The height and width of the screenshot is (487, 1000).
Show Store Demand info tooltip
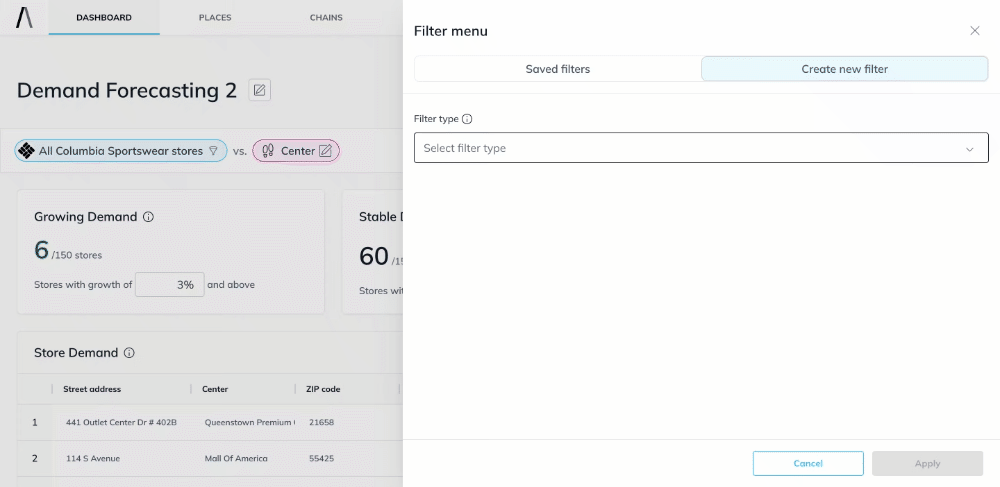(x=129, y=353)
